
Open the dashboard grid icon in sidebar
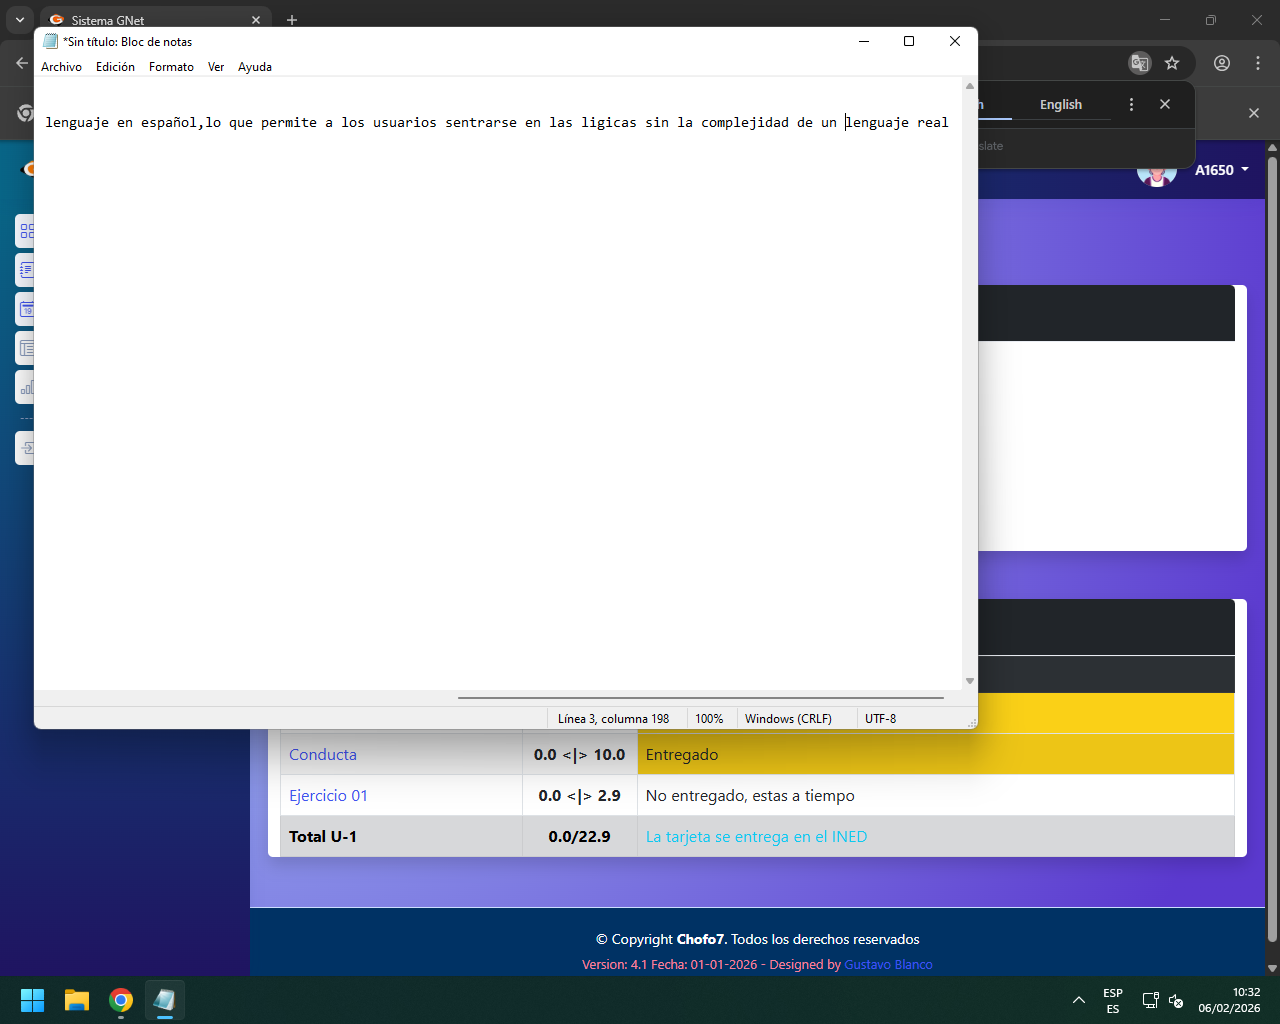tap(26, 231)
